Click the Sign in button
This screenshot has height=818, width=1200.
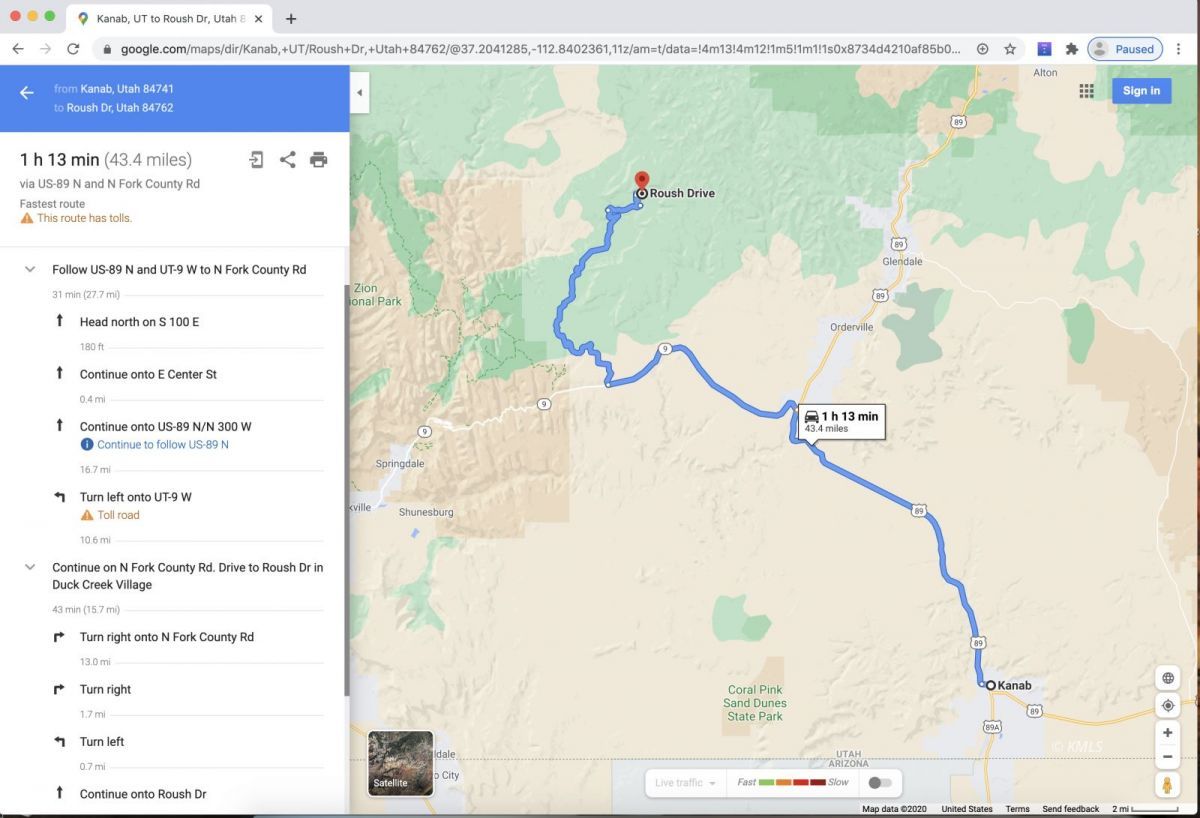click(x=1141, y=91)
